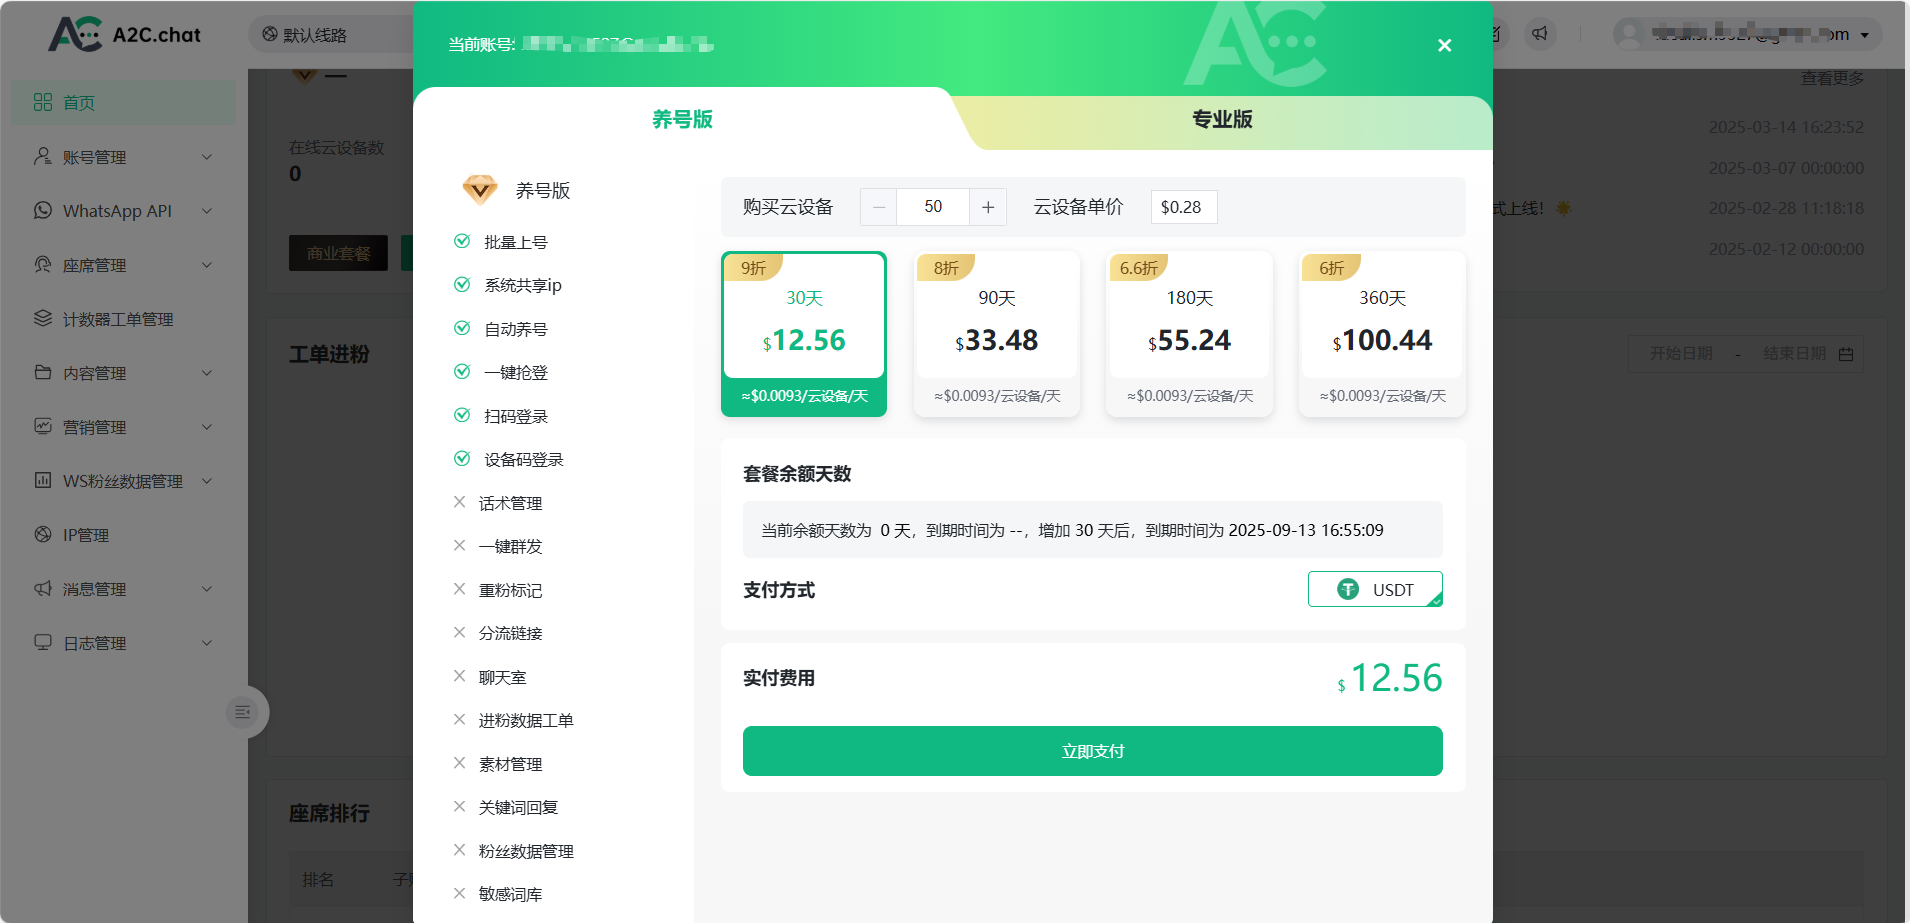This screenshot has width=1910, height=923.
Task: Open the user account dropdown arrow
Action: (1865, 35)
